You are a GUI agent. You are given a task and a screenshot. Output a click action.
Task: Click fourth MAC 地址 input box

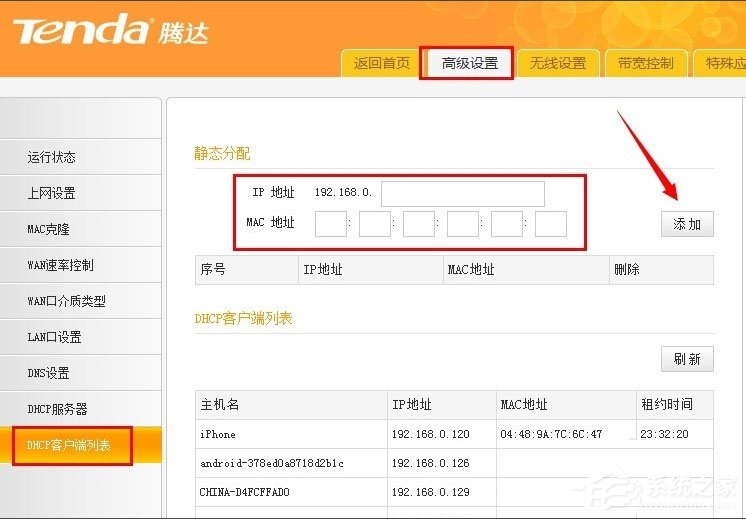[463, 224]
